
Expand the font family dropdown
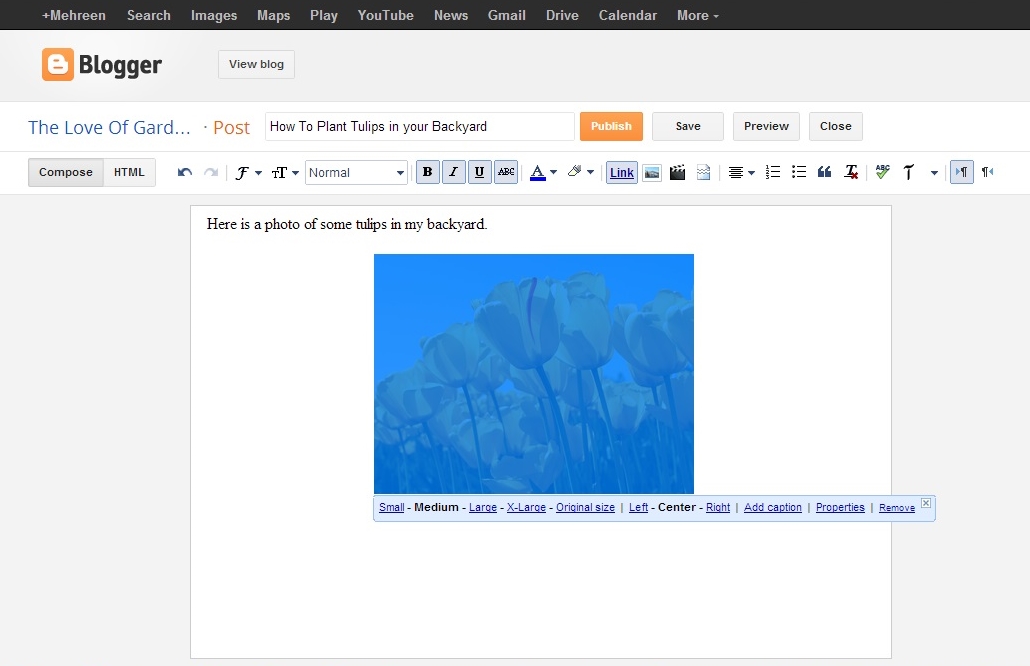point(246,172)
